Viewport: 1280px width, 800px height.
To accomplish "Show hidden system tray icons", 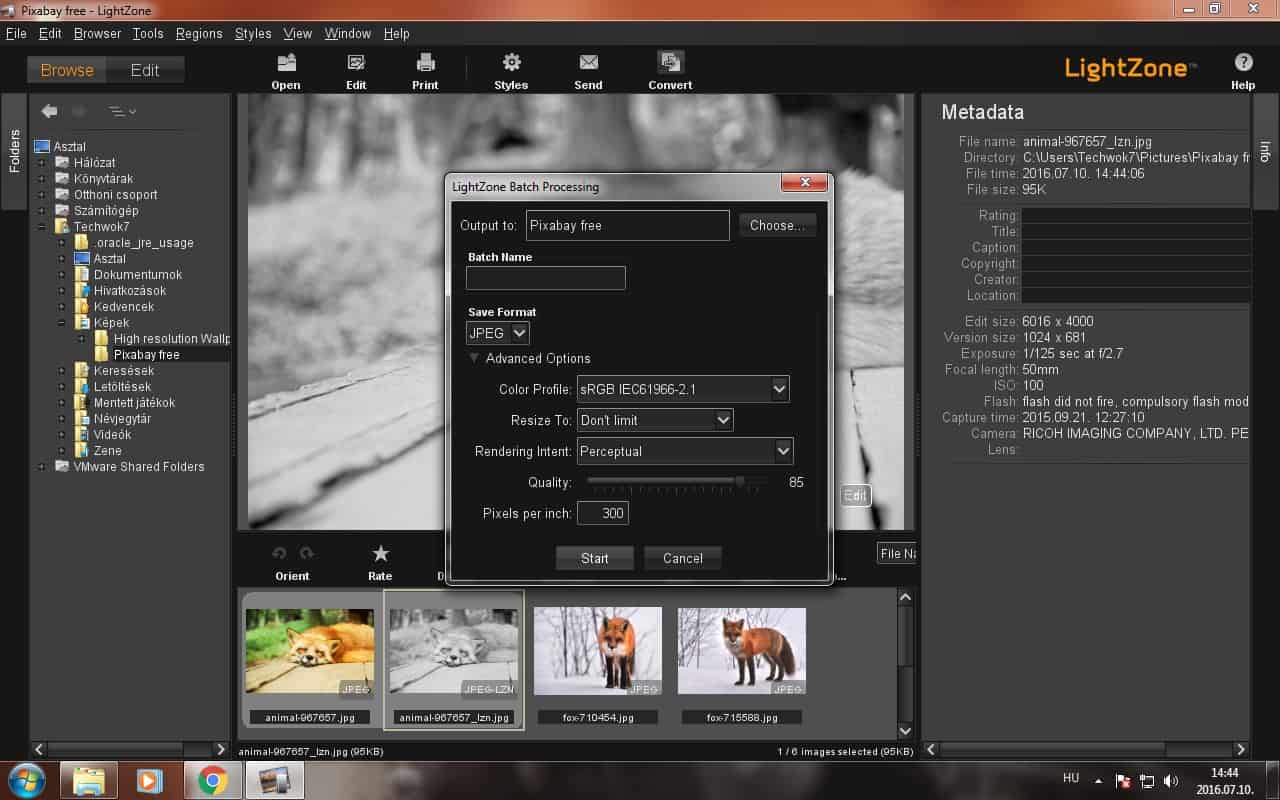I will (x=1099, y=780).
